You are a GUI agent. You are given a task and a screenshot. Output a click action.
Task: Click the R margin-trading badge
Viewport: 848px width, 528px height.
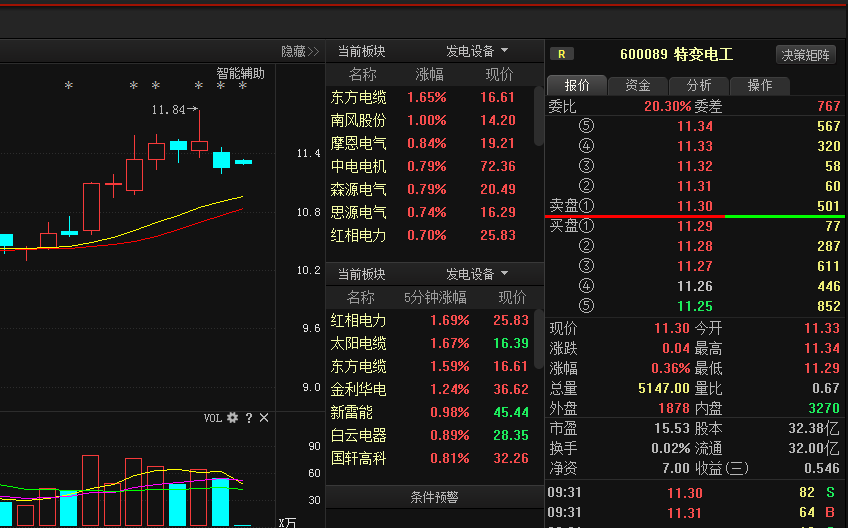(x=561, y=54)
